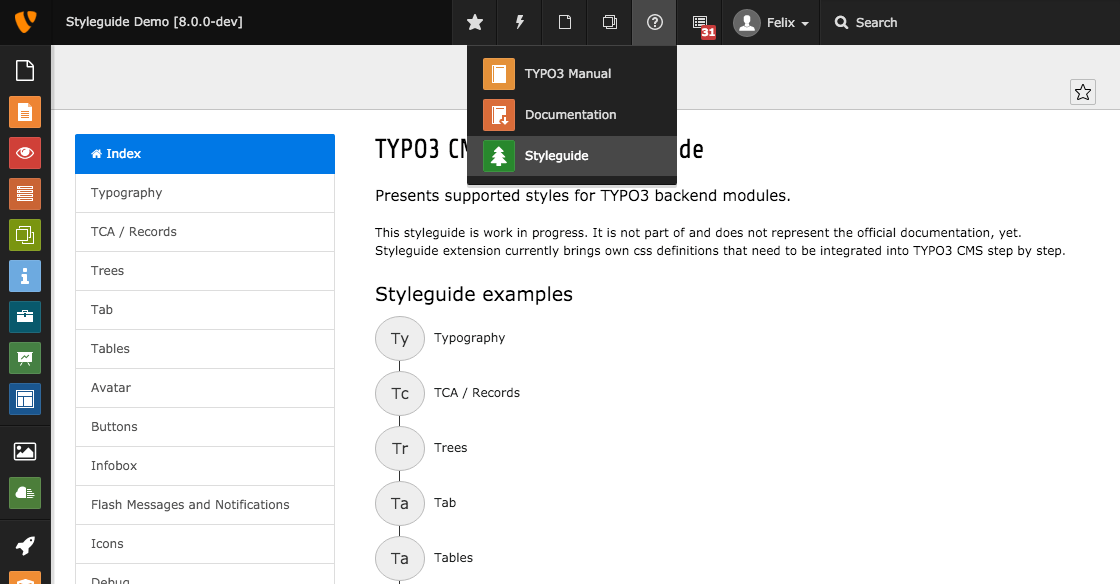Click TCA / Records text in examples list
The image size is (1120, 584).
(x=477, y=393)
